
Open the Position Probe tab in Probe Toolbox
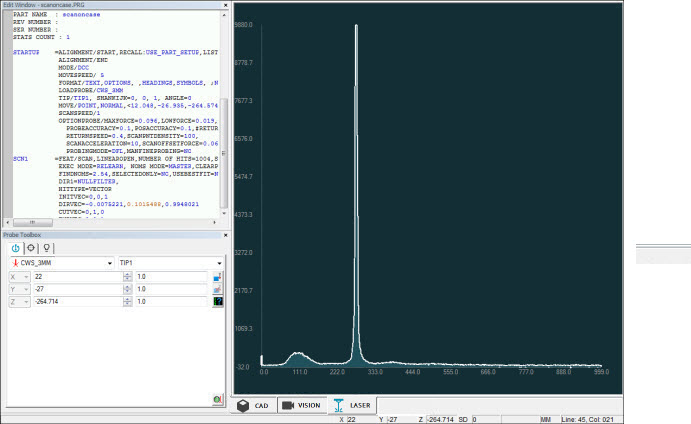pos(15,248)
